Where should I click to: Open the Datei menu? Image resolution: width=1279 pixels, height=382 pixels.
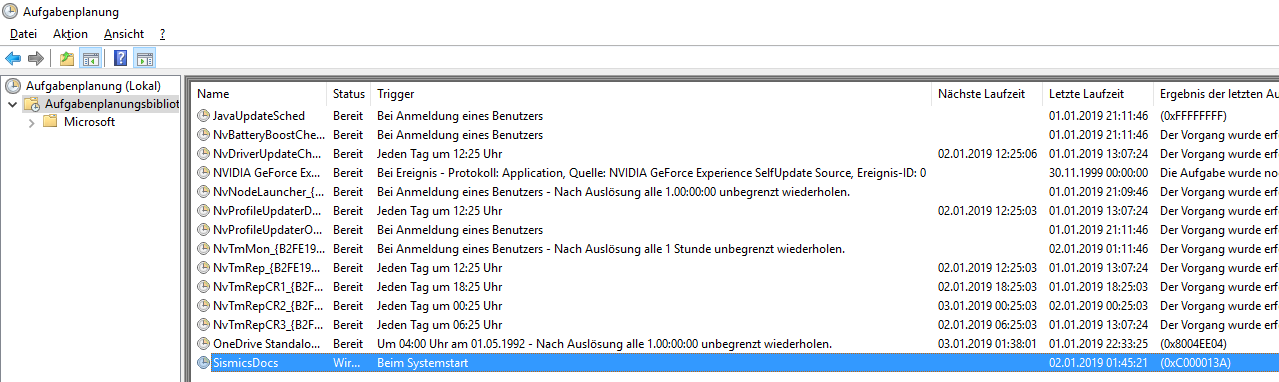23,34
